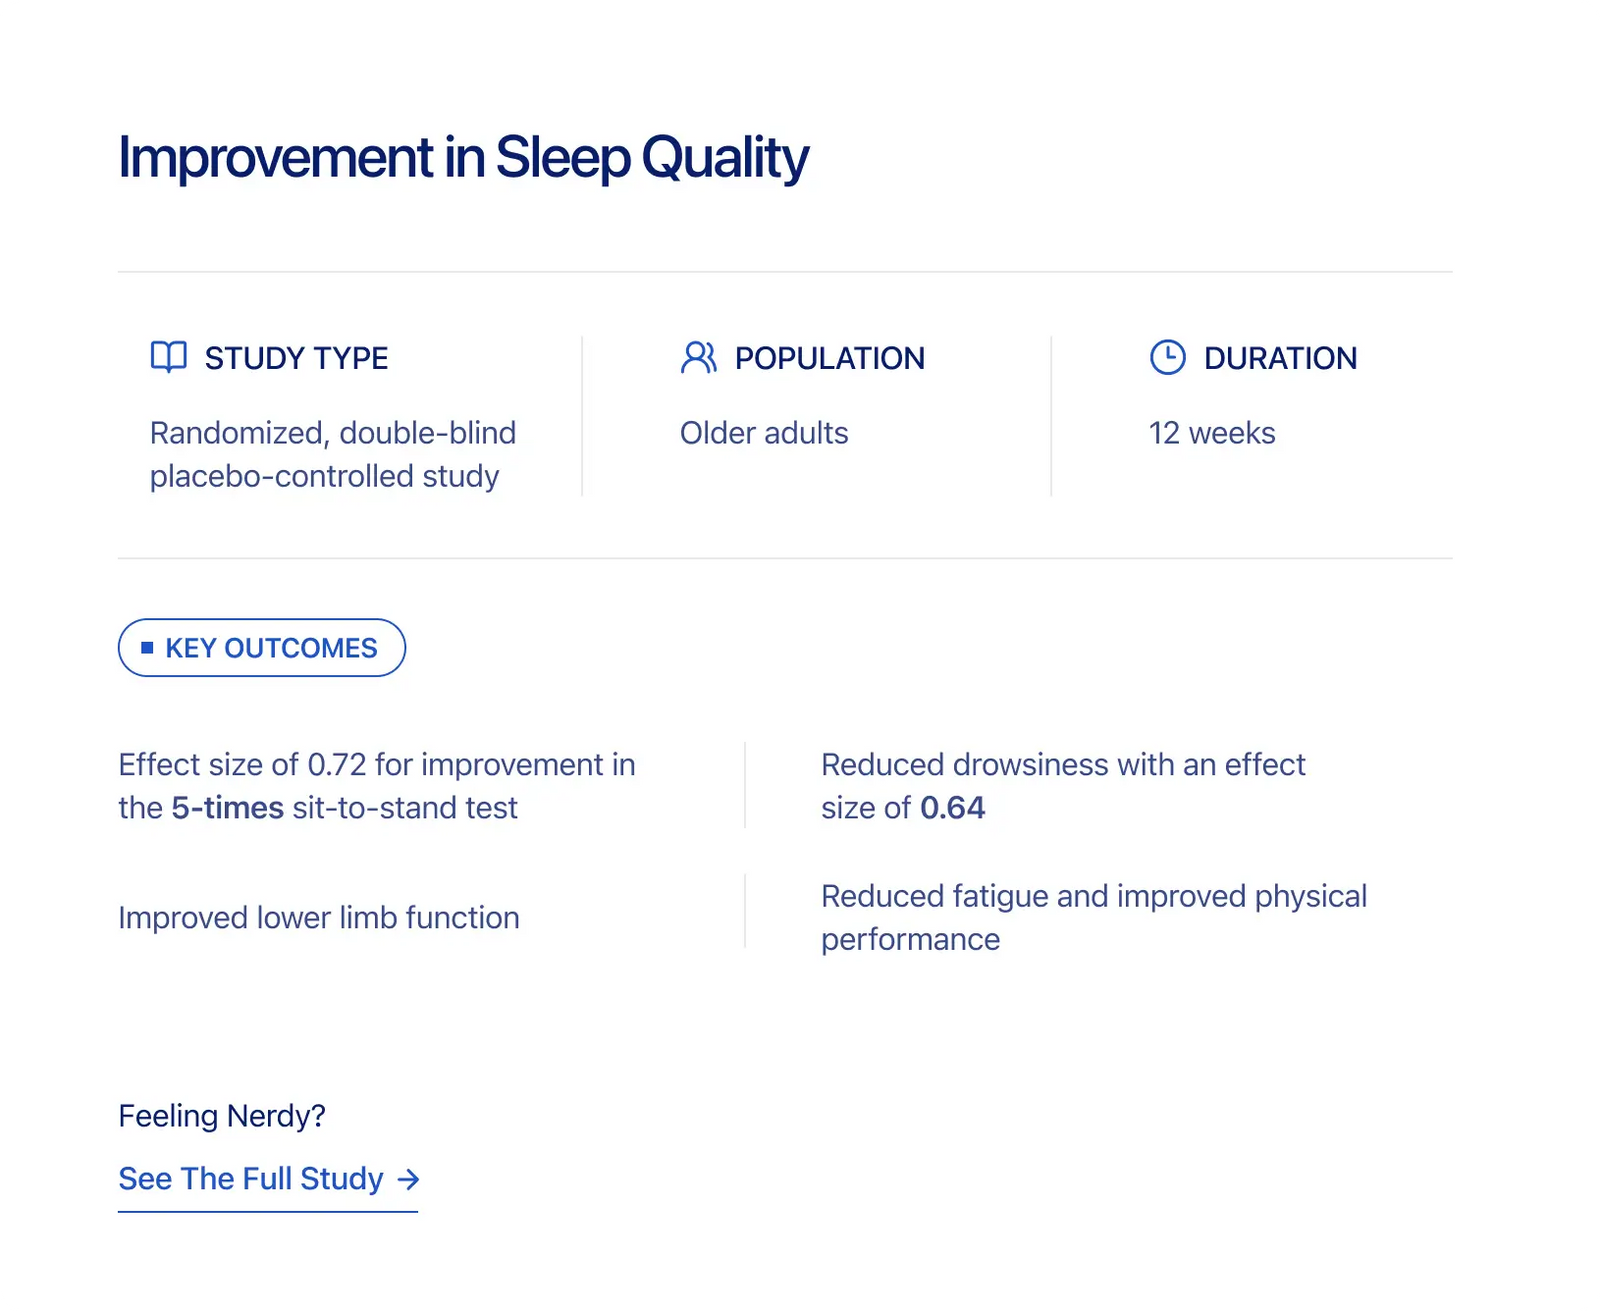Click the 12 weeks duration value
Image resolution: width=1600 pixels, height=1311 pixels.
(1212, 433)
